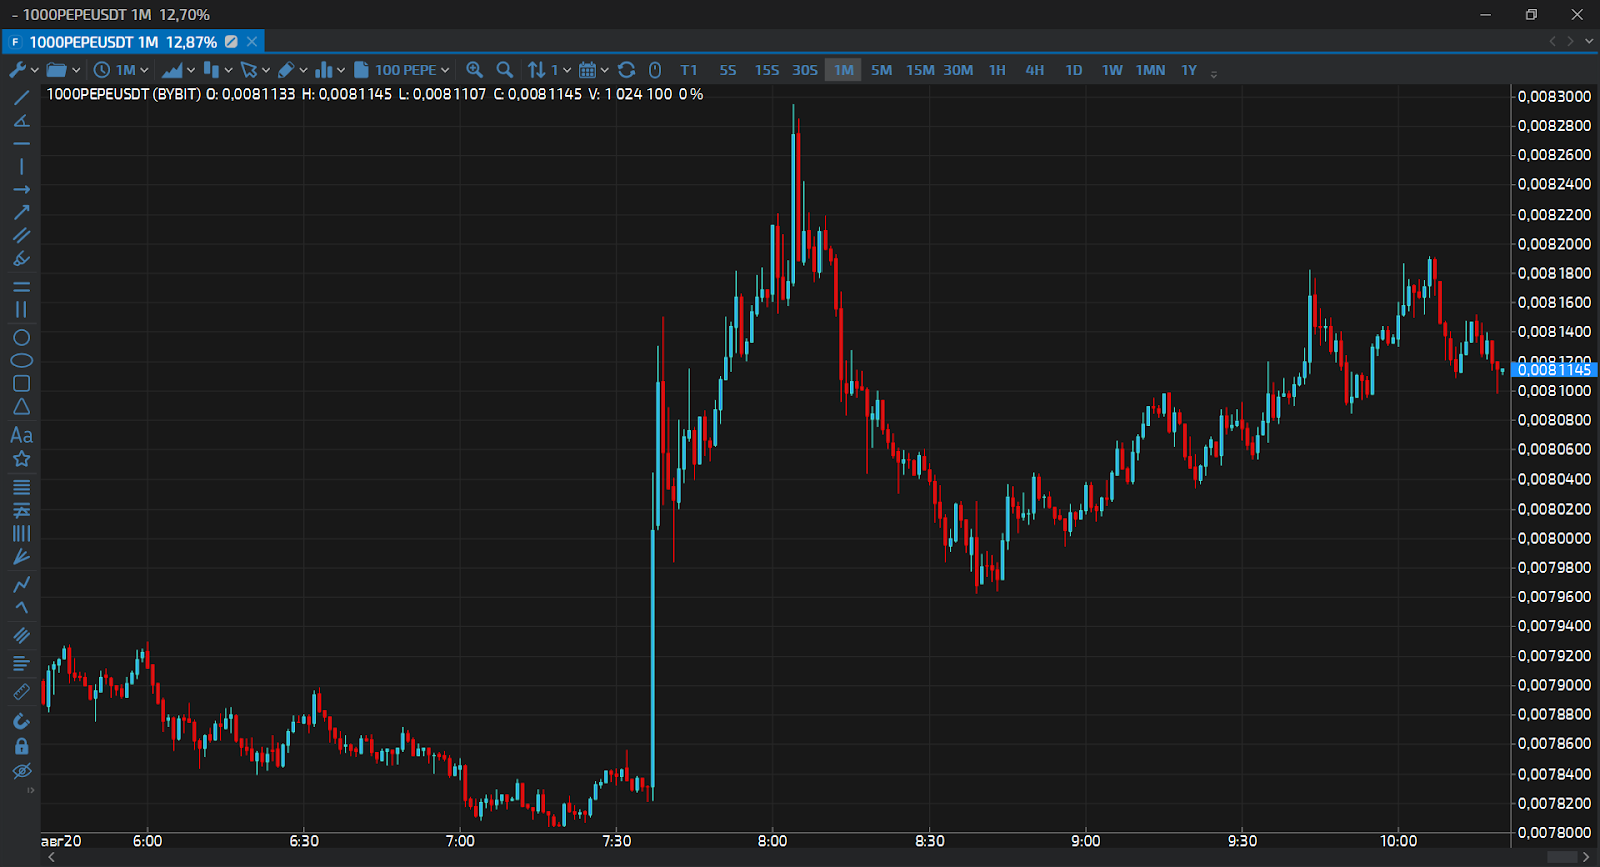This screenshot has height=867, width=1600.
Task: Toggle the lock drawings icon
Action: (x=21, y=747)
